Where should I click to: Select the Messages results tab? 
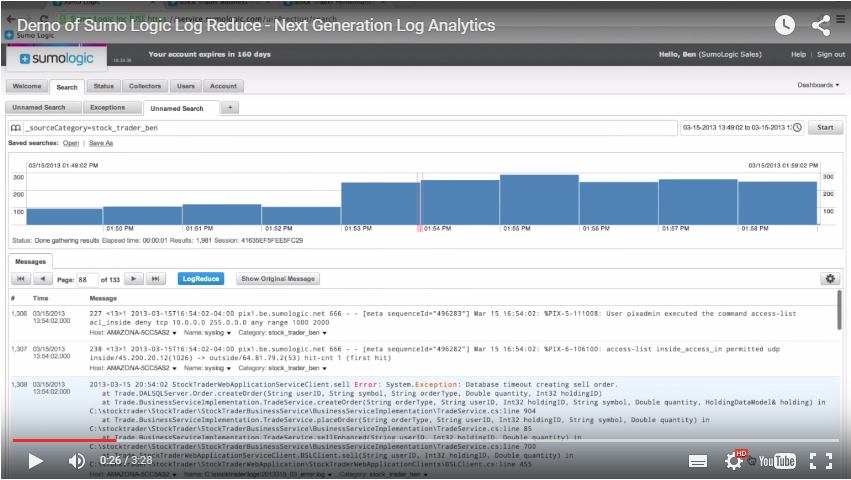click(30, 262)
